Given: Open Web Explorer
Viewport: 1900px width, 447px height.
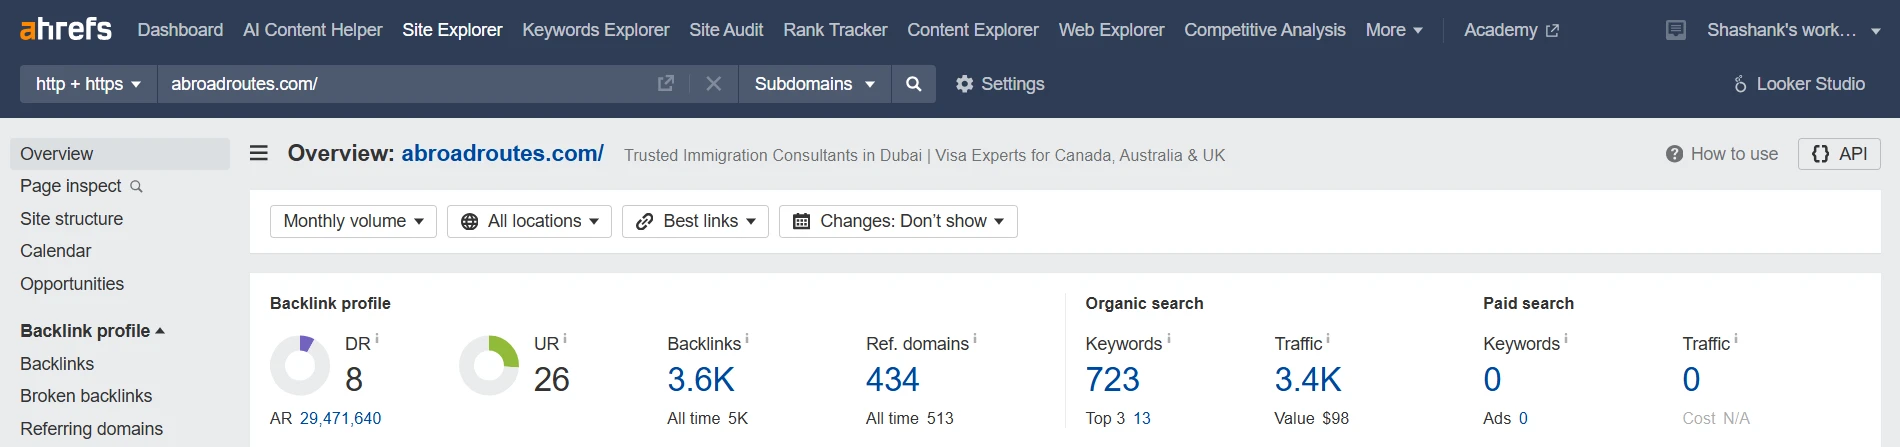Looking at the screenshot, I should [1111, 30].
